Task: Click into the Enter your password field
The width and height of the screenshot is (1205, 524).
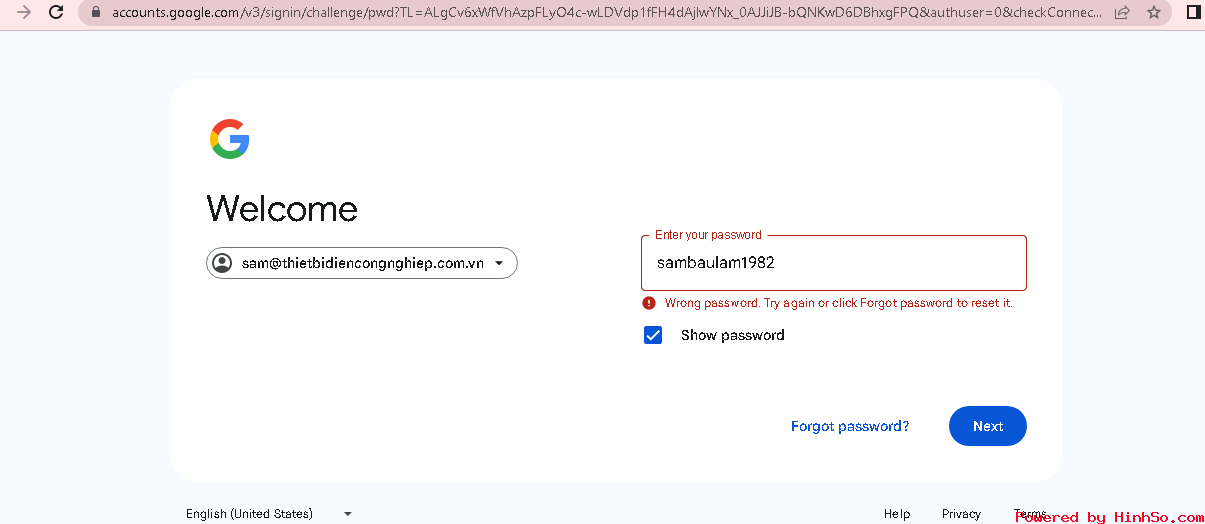Action: coord(834,263)
